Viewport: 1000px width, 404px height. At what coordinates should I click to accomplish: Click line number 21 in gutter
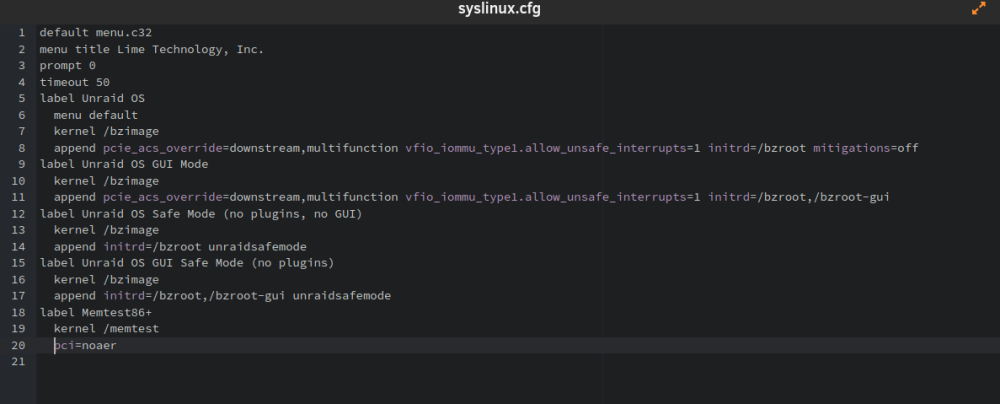coord(18,362)
